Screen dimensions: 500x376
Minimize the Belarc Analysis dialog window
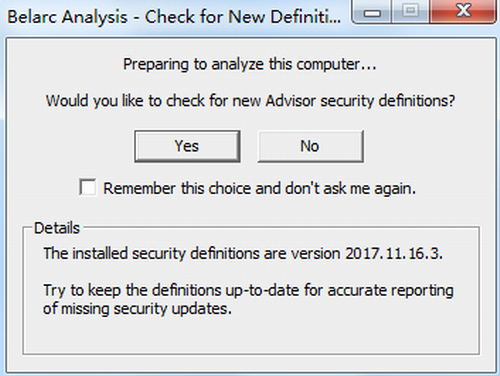pos(372,12)
